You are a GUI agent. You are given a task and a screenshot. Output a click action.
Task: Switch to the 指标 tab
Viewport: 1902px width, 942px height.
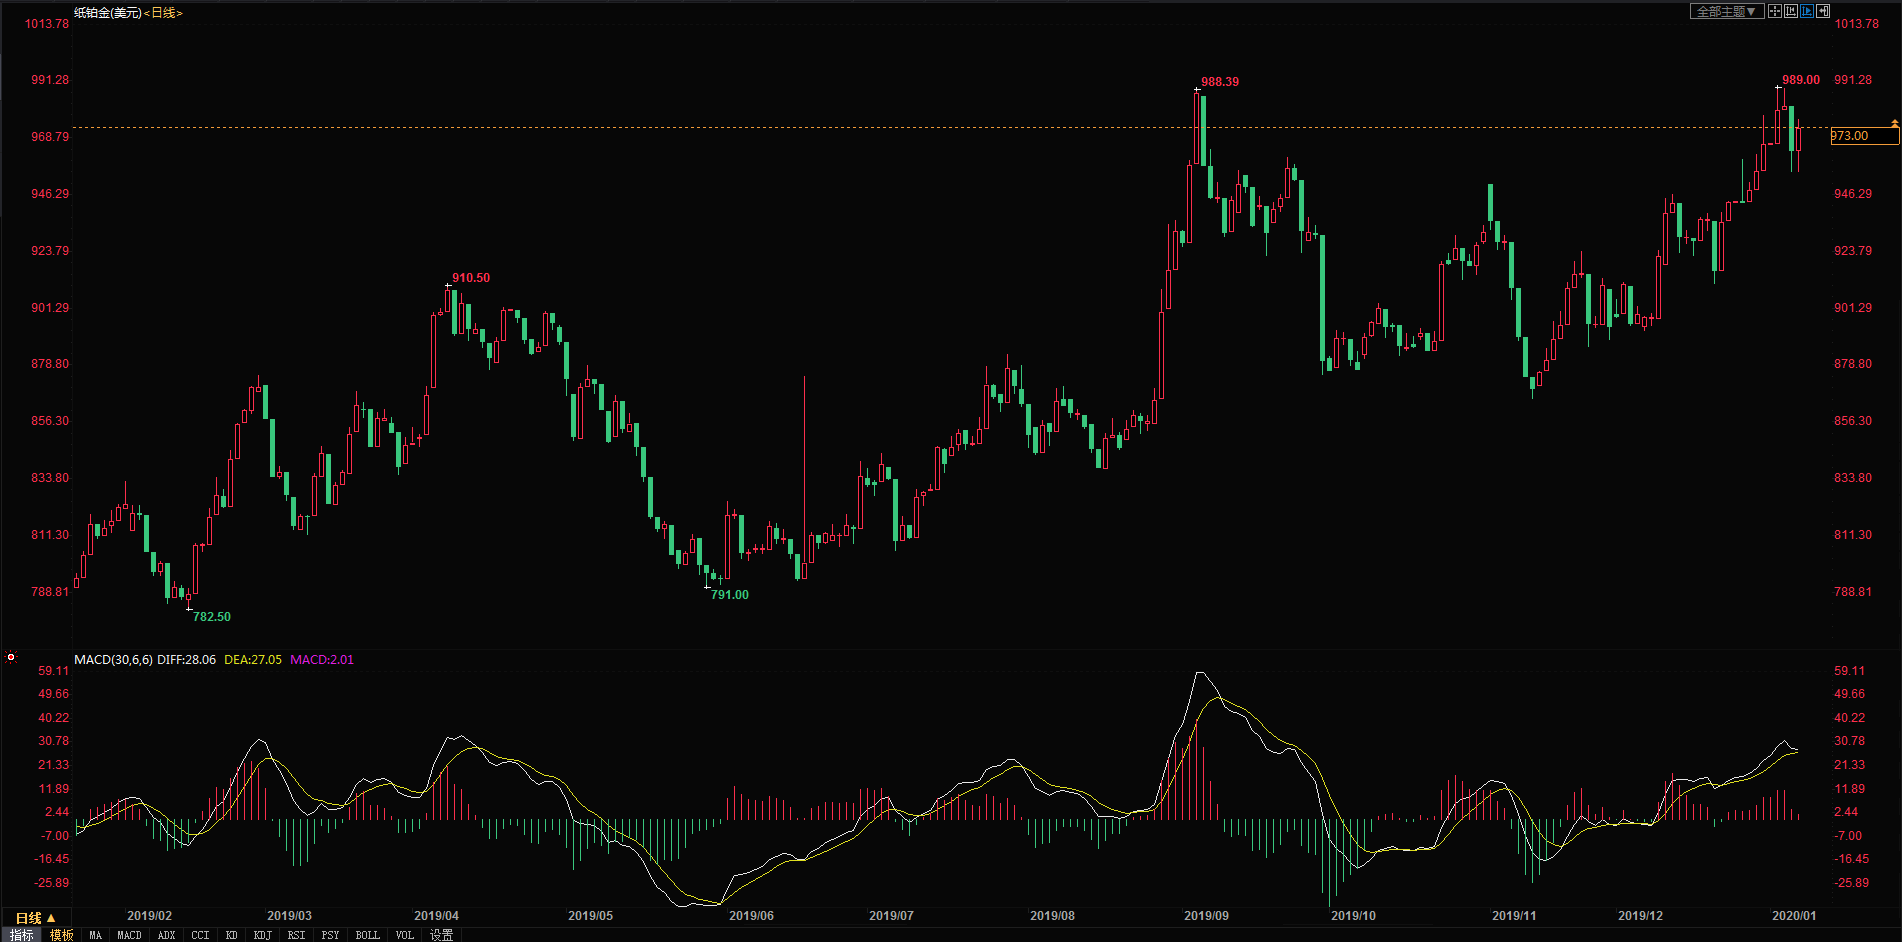click(22, 935)
